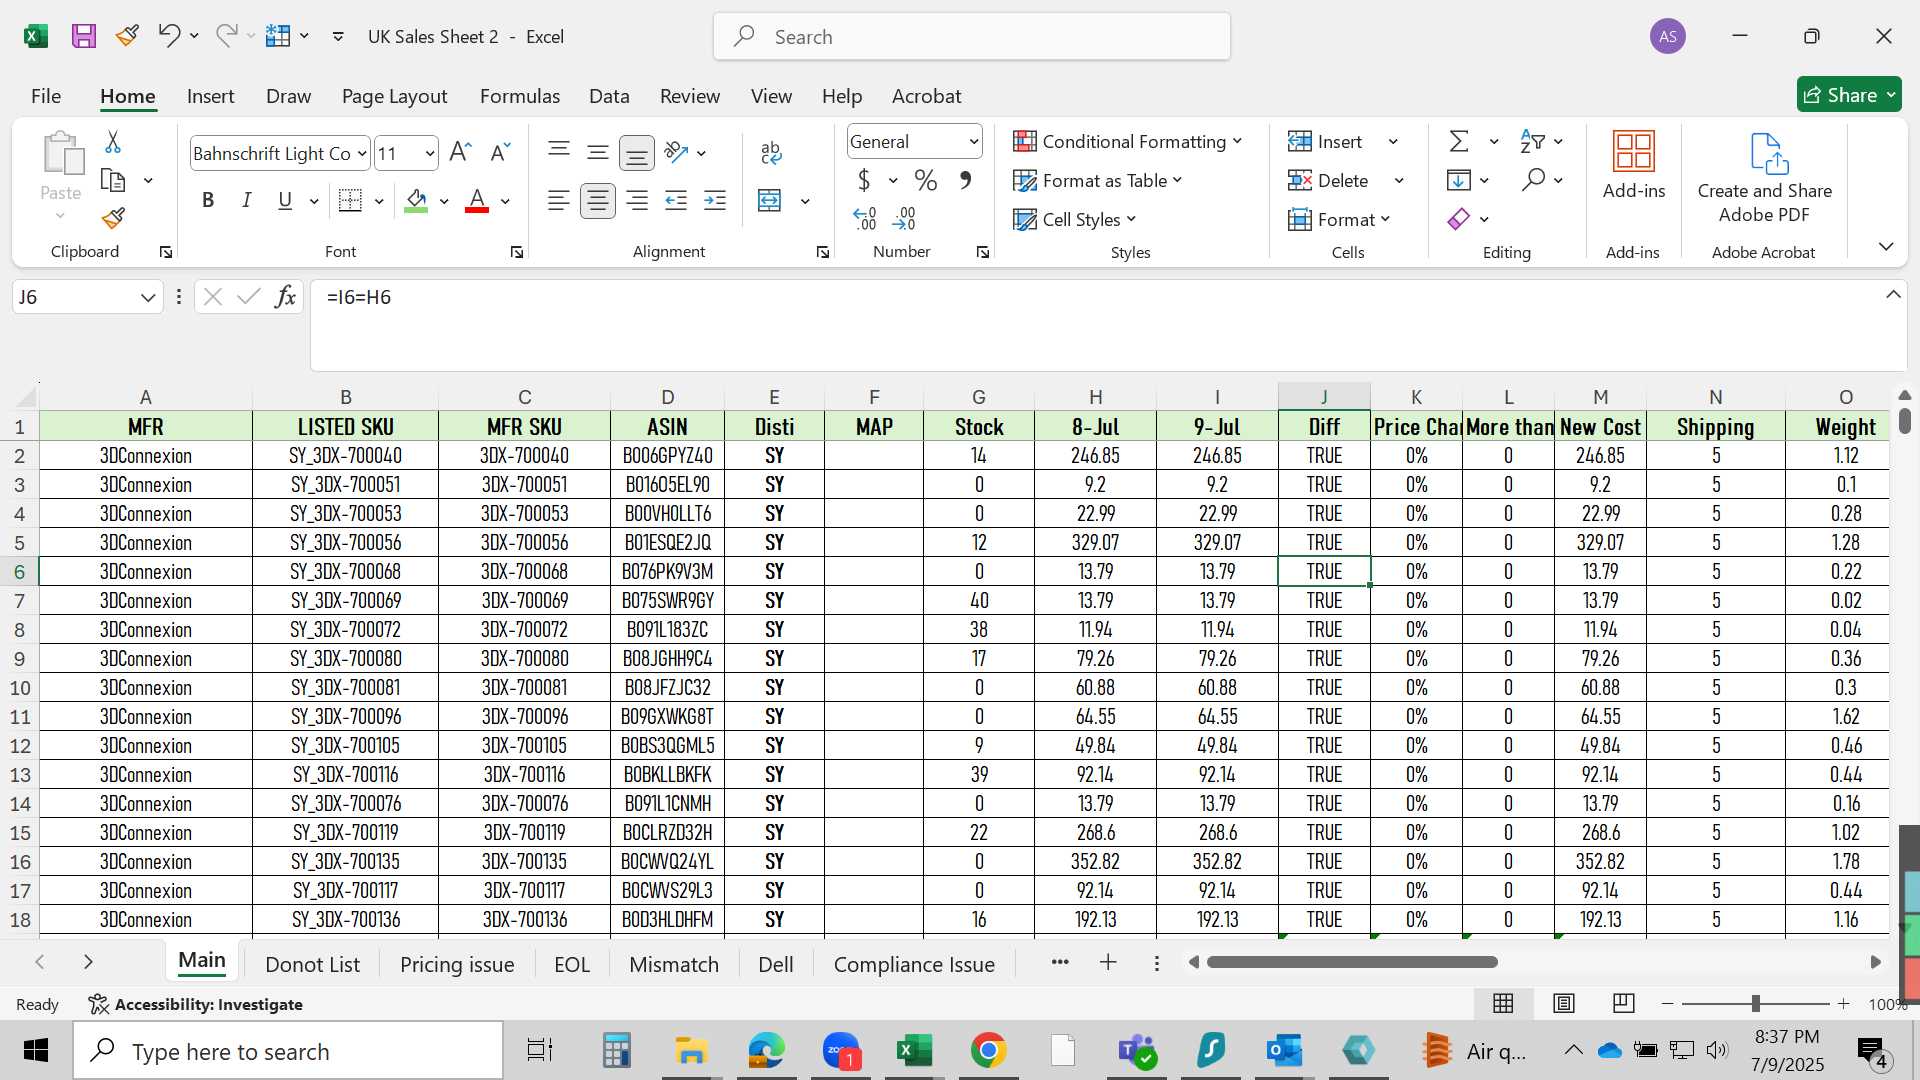Click the AutoSum sigma icon

[x=1459, y=141]
